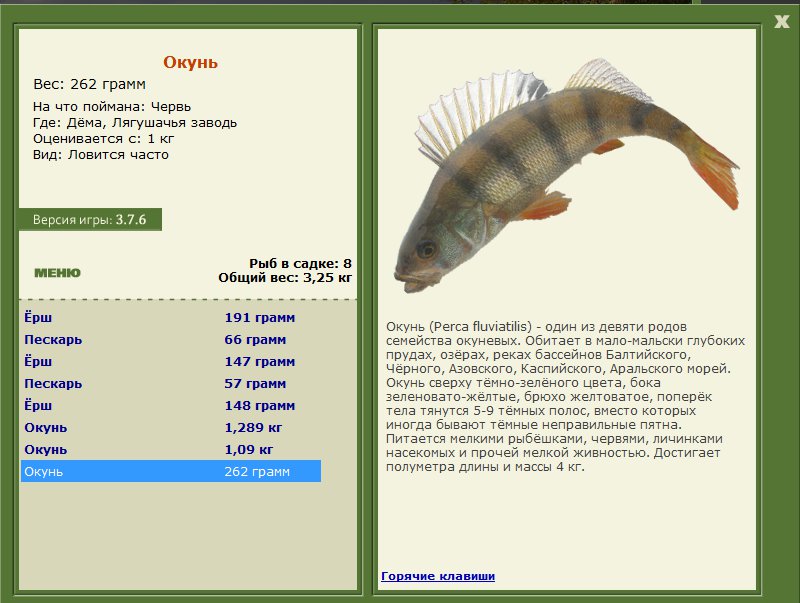Select the Ёрш 147 грамм row
The height and width of the screenshot is (603, 800).
171,361
